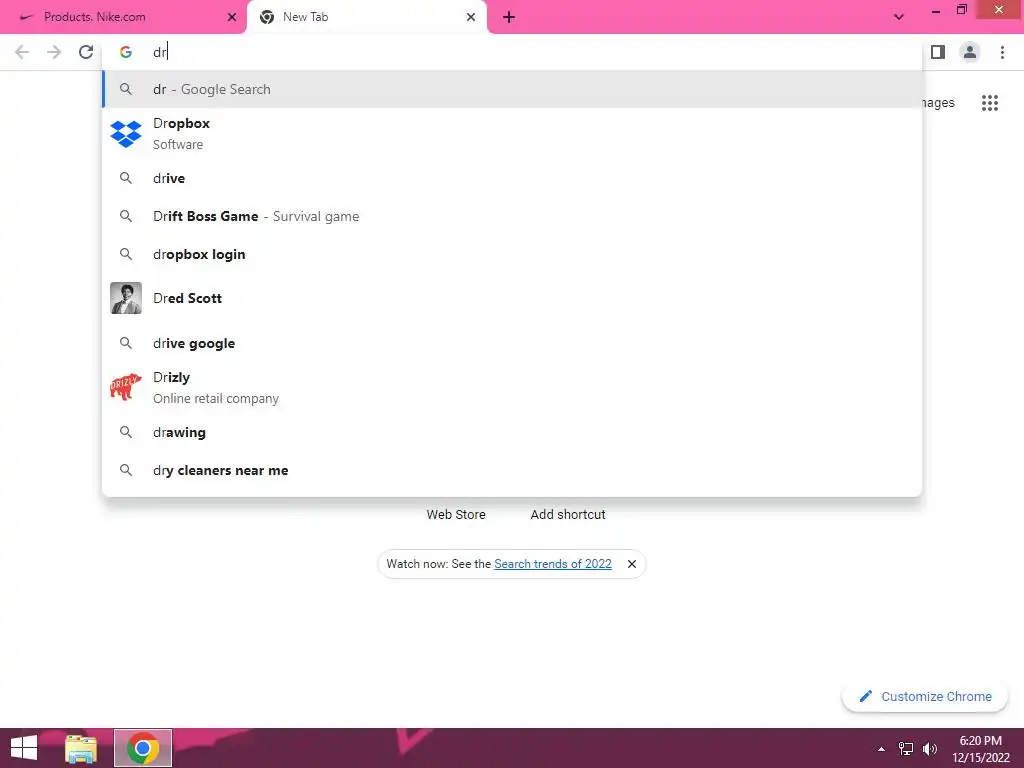Choose the Drift Boss Game suggestion
This screenshot has width=1024, height=768.
point(512,216)
